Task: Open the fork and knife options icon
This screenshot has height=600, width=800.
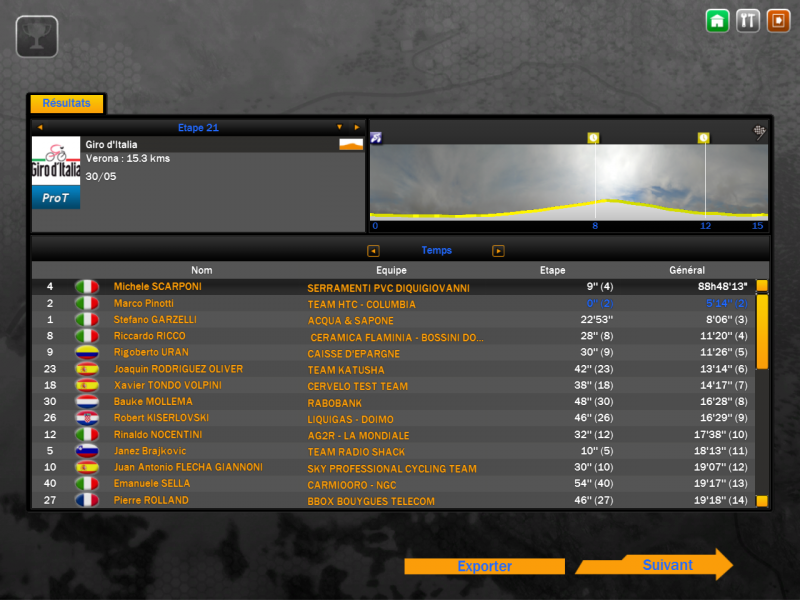Action: pos(748,21)
